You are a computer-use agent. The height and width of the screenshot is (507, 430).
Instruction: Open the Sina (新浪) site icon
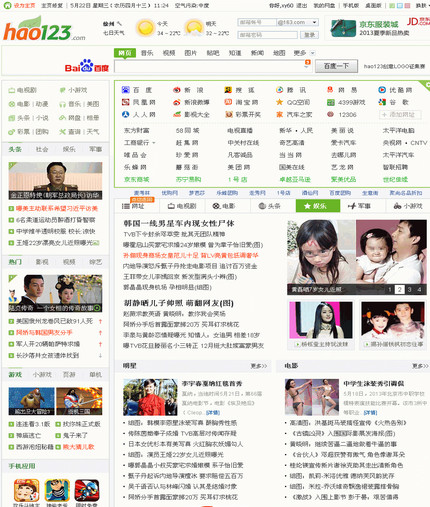coord(177,90)
